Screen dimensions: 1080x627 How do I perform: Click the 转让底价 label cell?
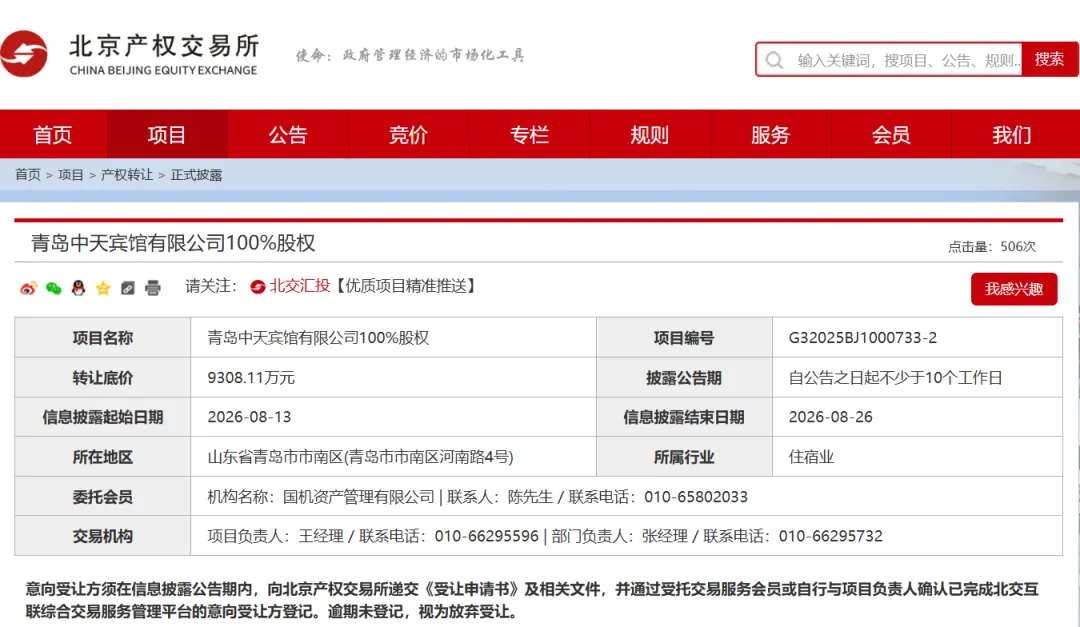(103, 378)
